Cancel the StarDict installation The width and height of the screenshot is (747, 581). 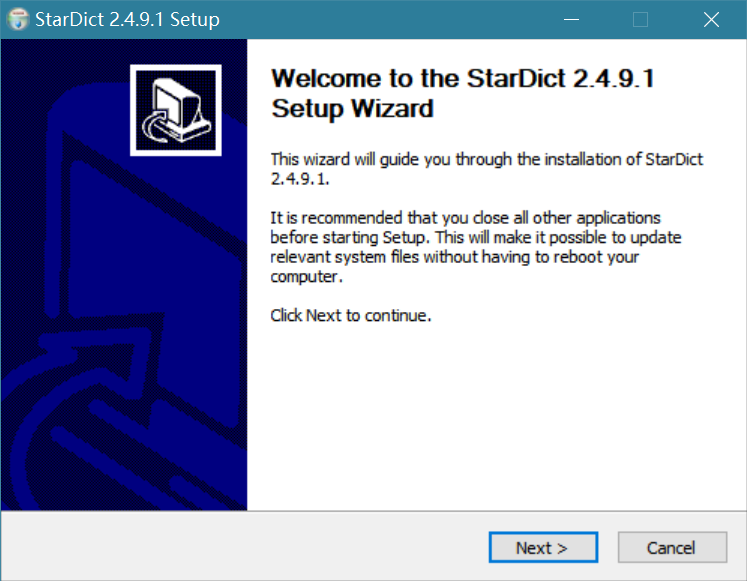tap(671, 547)
